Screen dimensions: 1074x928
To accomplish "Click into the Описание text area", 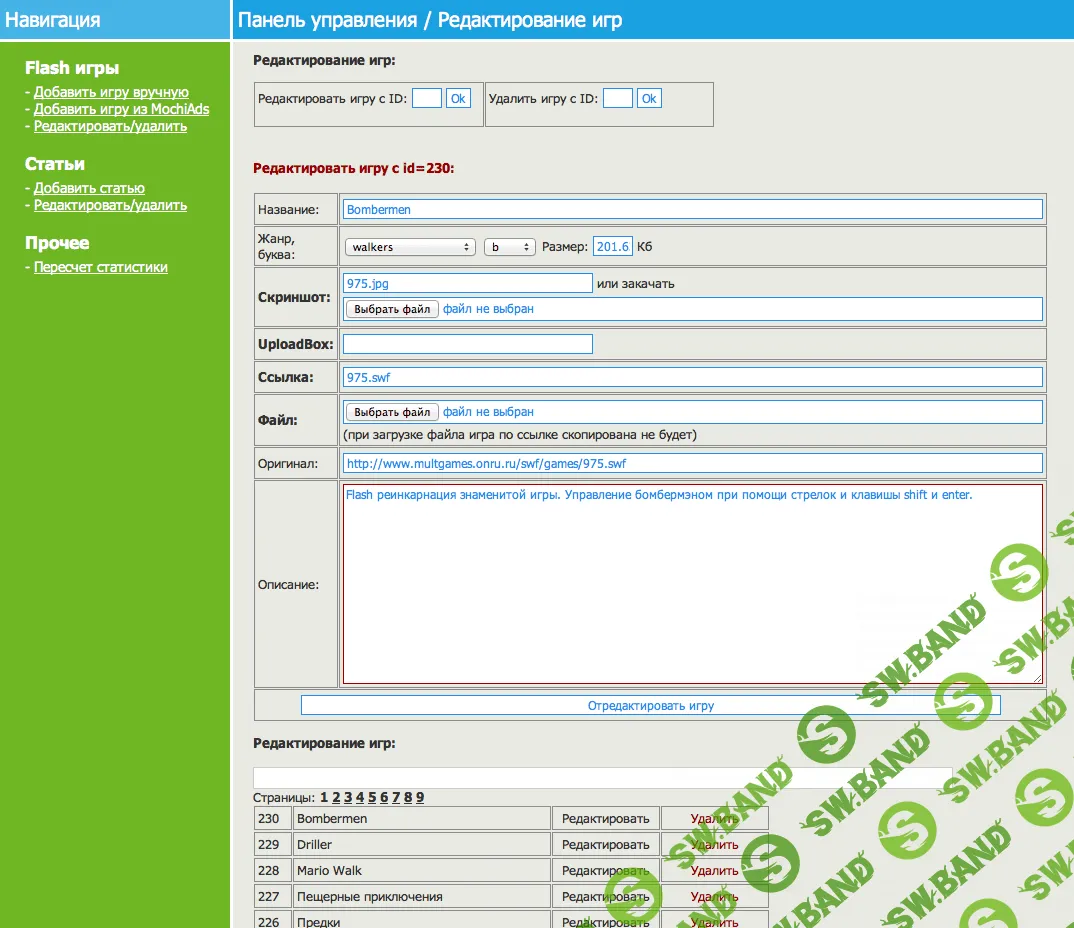I will [692, 583].
